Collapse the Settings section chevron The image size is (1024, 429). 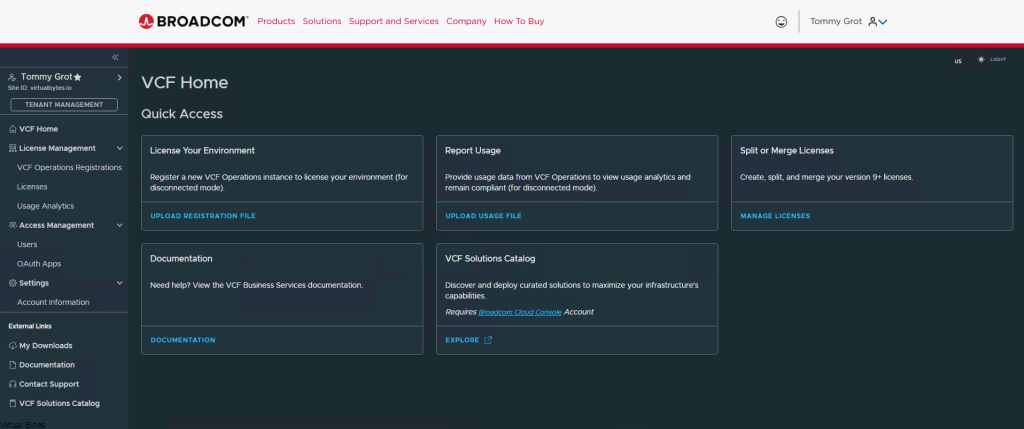120,283
